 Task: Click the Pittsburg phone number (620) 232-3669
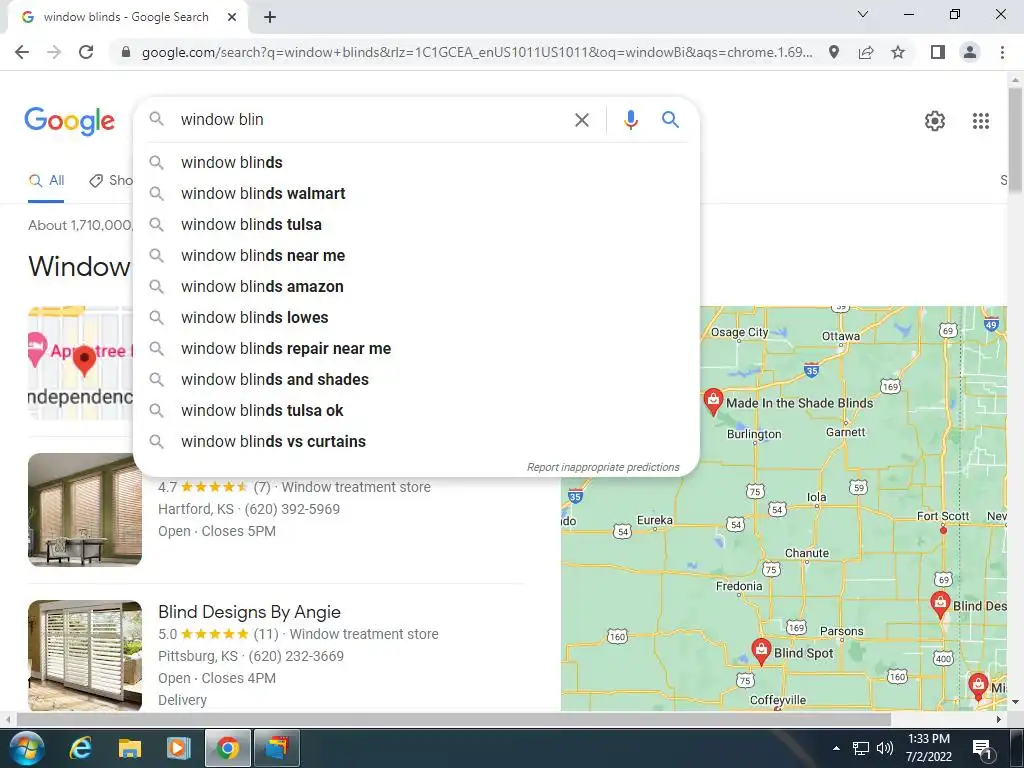click(x=296, y=656)
